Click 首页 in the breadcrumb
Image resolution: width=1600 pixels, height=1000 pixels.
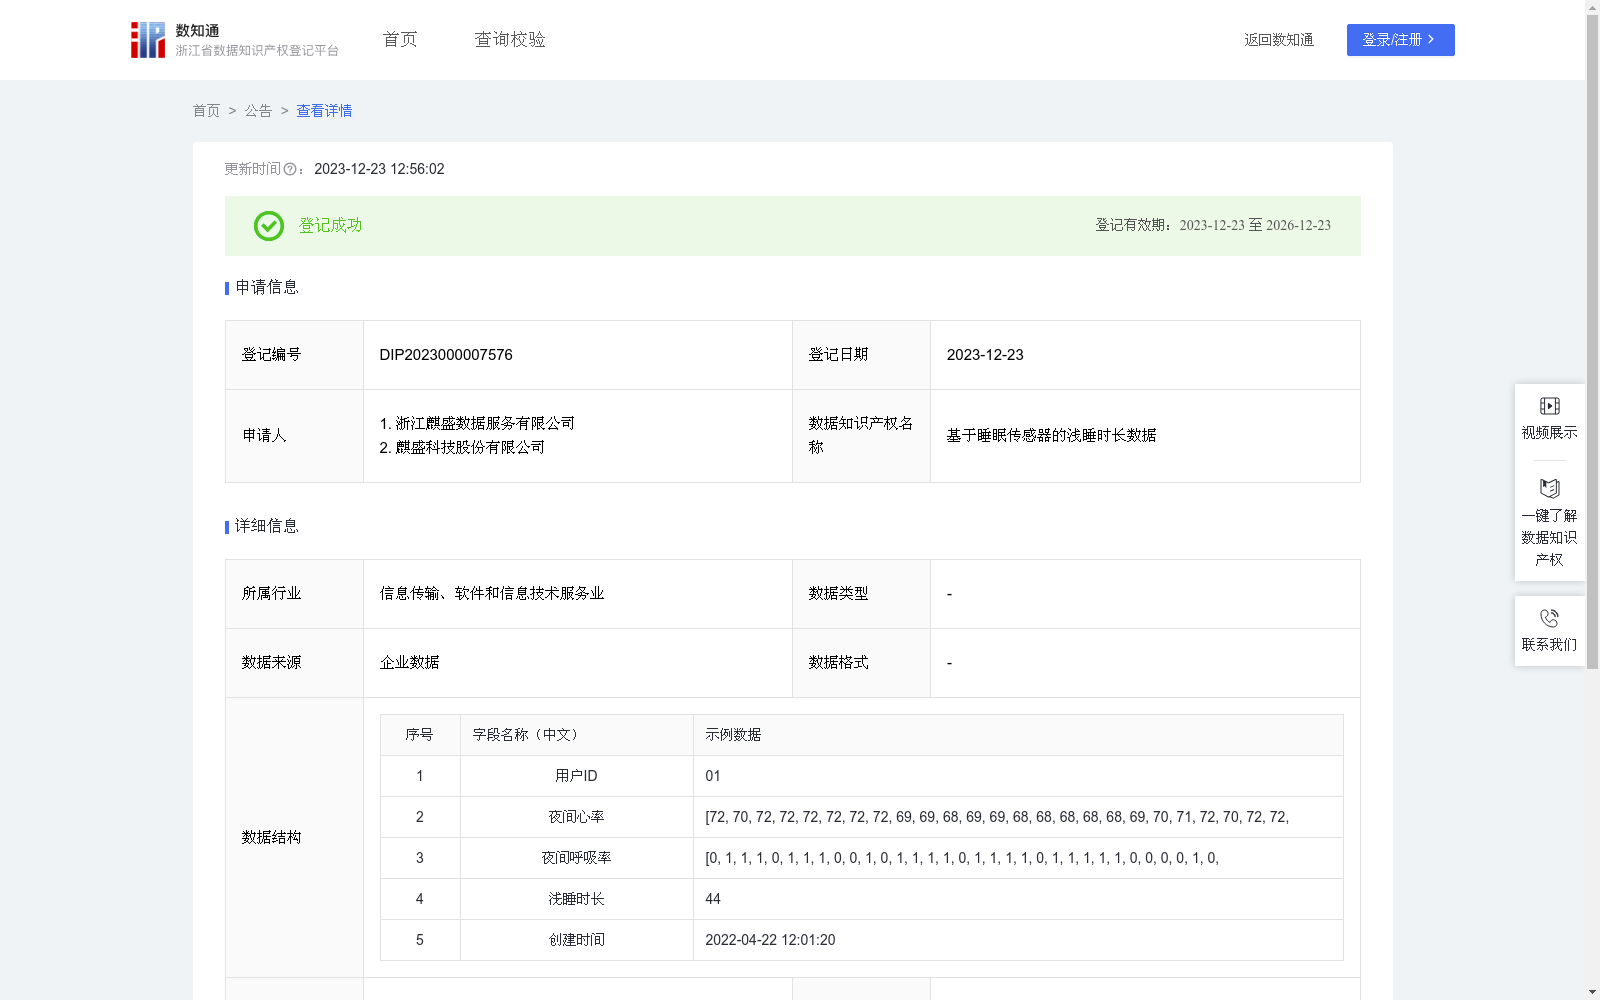click(x=206, y=111)
